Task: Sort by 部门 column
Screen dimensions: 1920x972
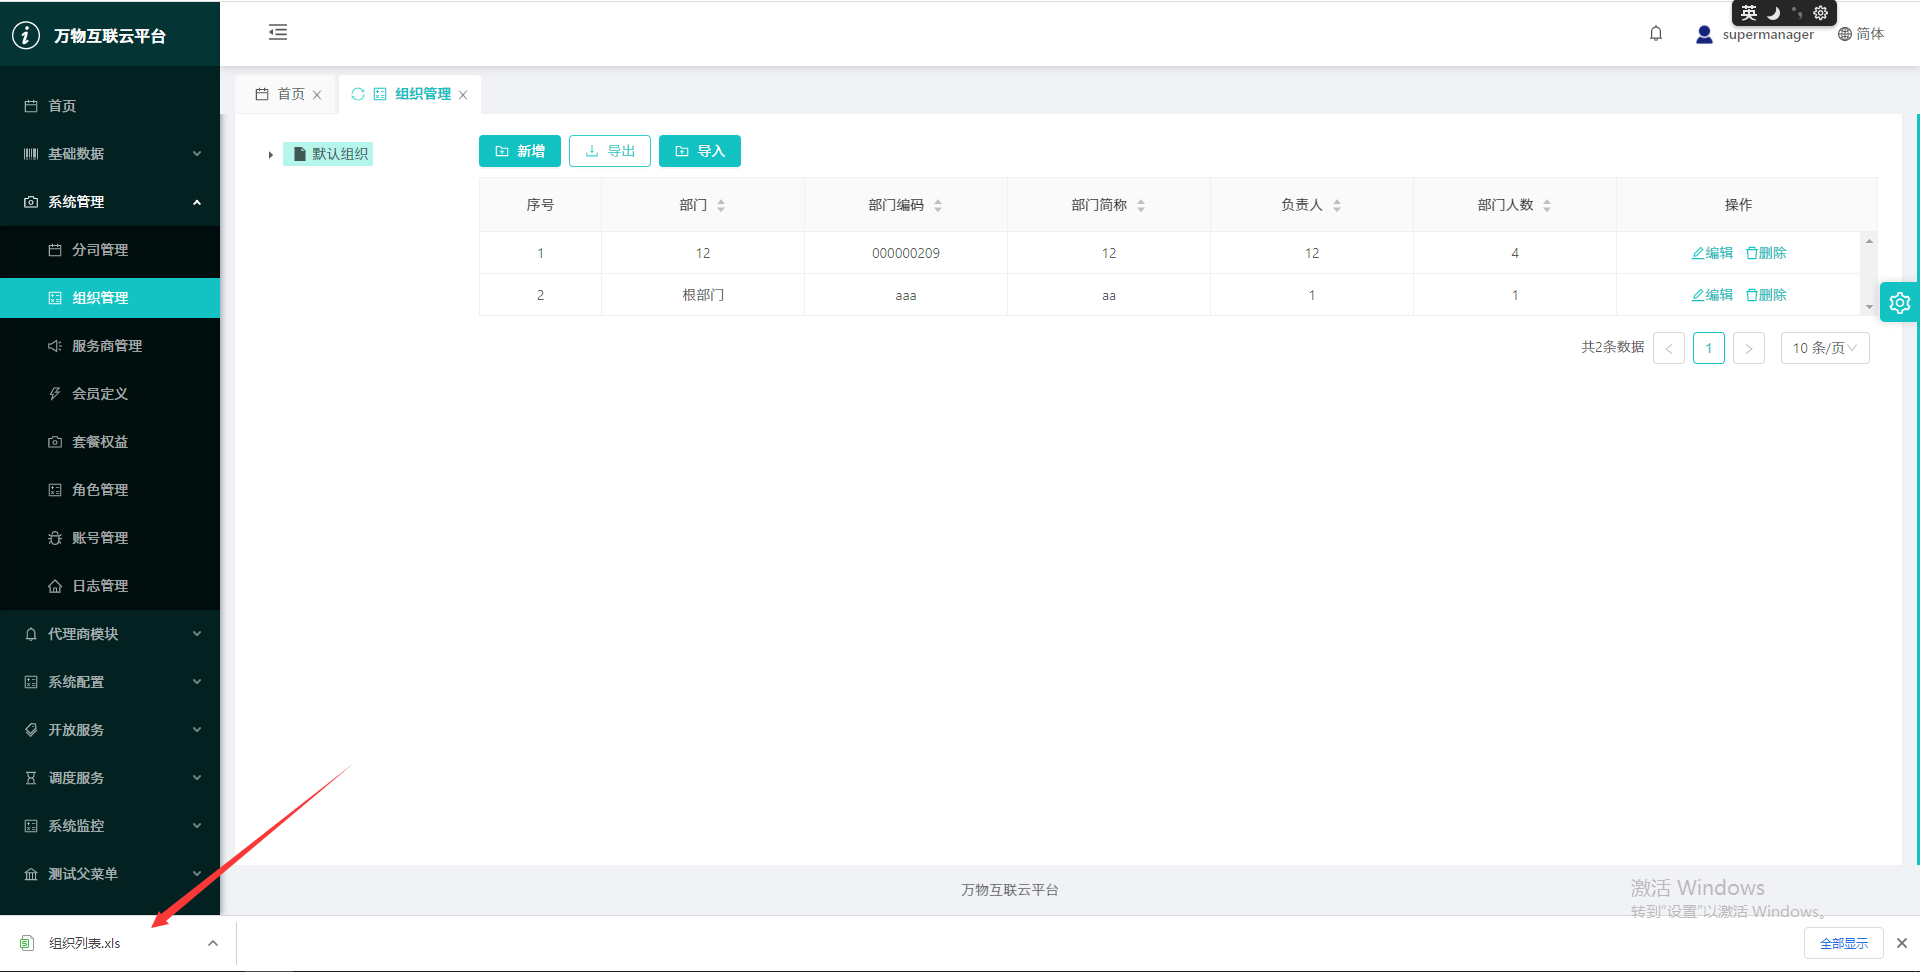Action: [x=721, y=206]
